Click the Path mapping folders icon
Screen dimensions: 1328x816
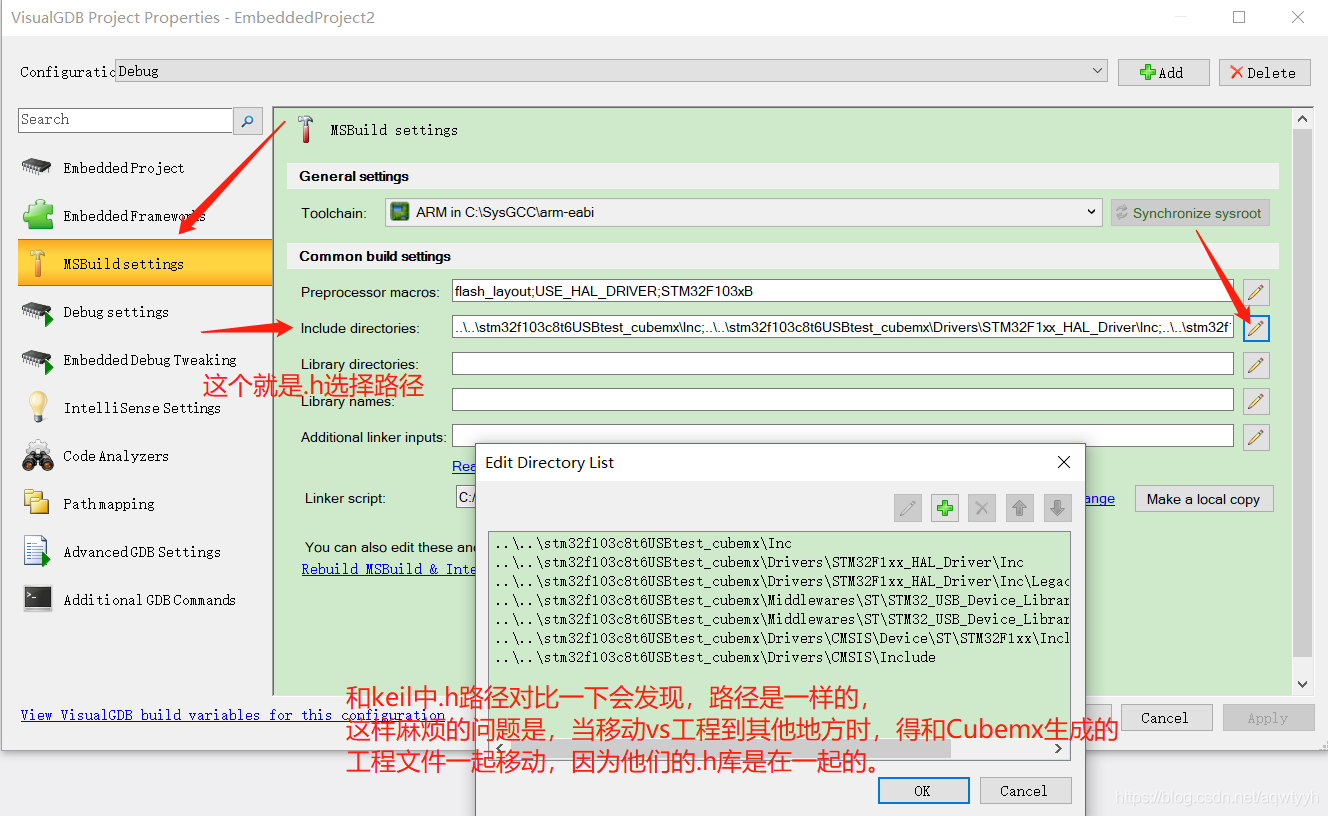pyautogui.click(x=37, y=503)
